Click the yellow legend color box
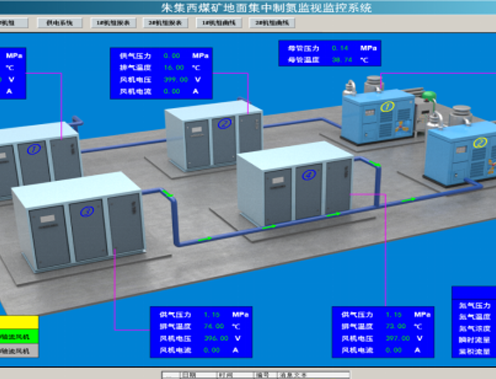Screen dimensions: 496x379 click(x=19, y=322)
